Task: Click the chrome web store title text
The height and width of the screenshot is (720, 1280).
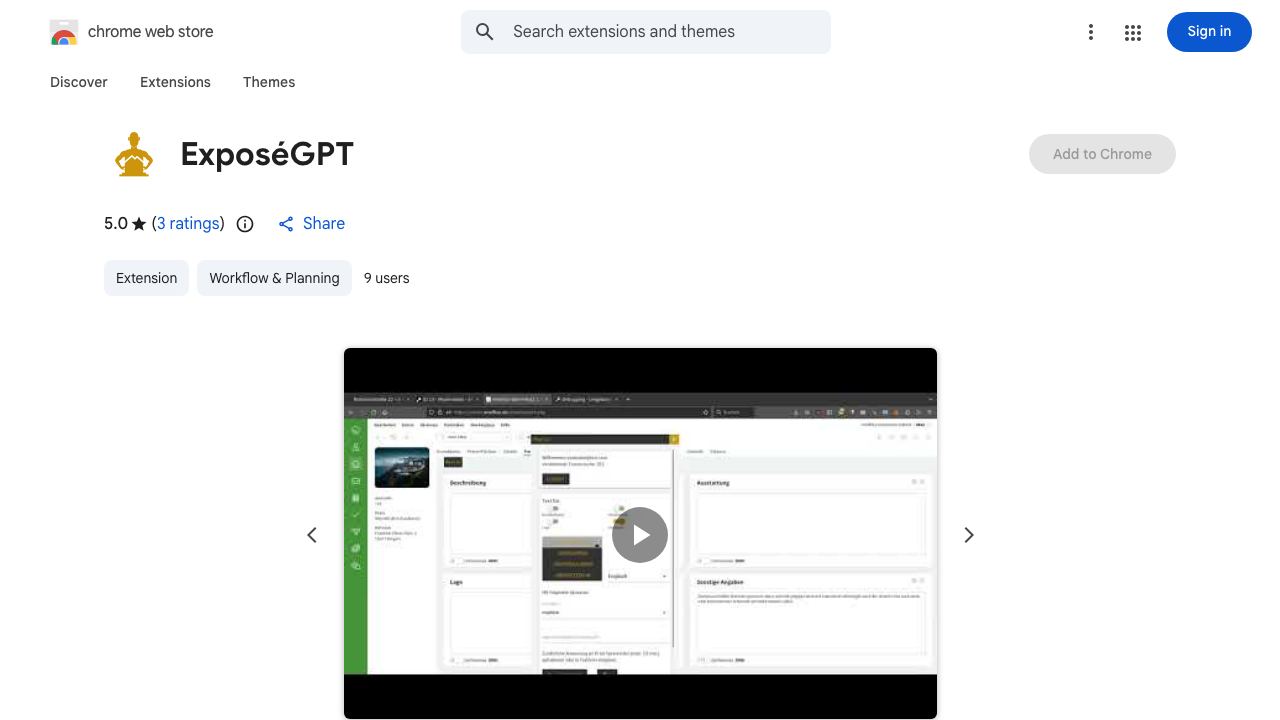Action: coord(151,32)
